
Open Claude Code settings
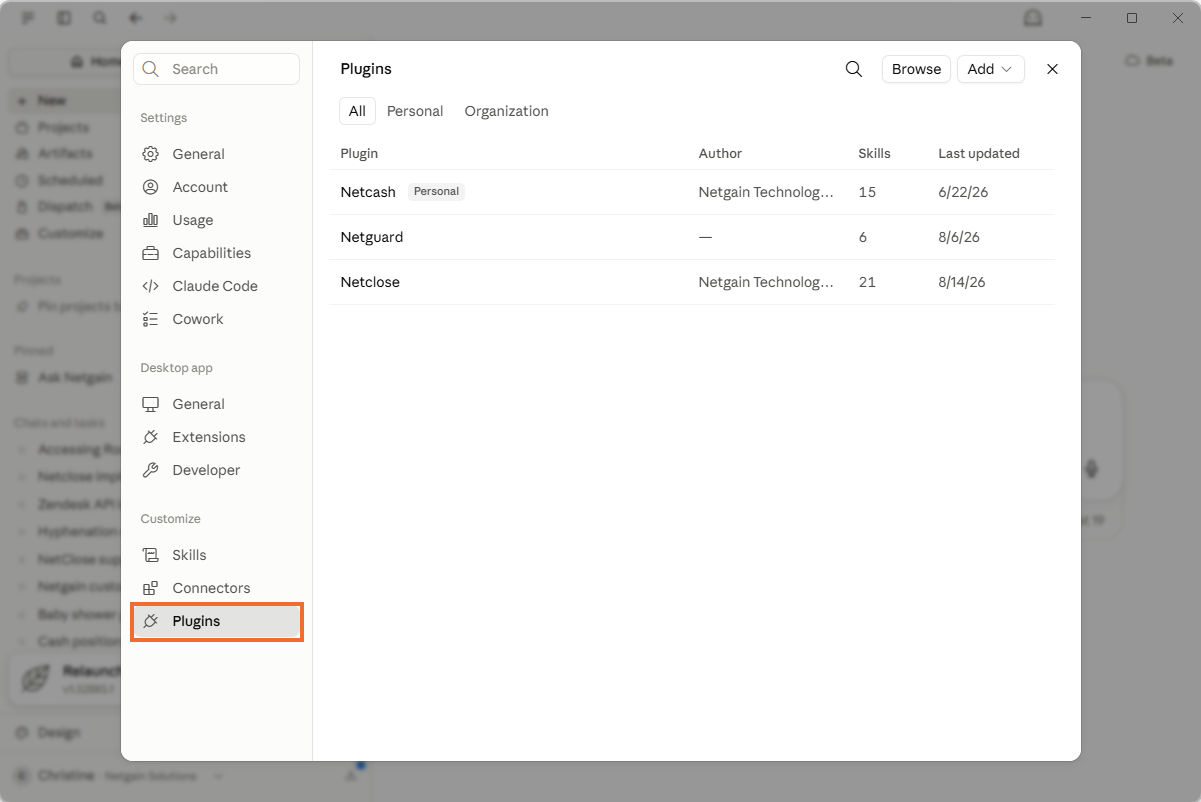click(x=216, y=286)
